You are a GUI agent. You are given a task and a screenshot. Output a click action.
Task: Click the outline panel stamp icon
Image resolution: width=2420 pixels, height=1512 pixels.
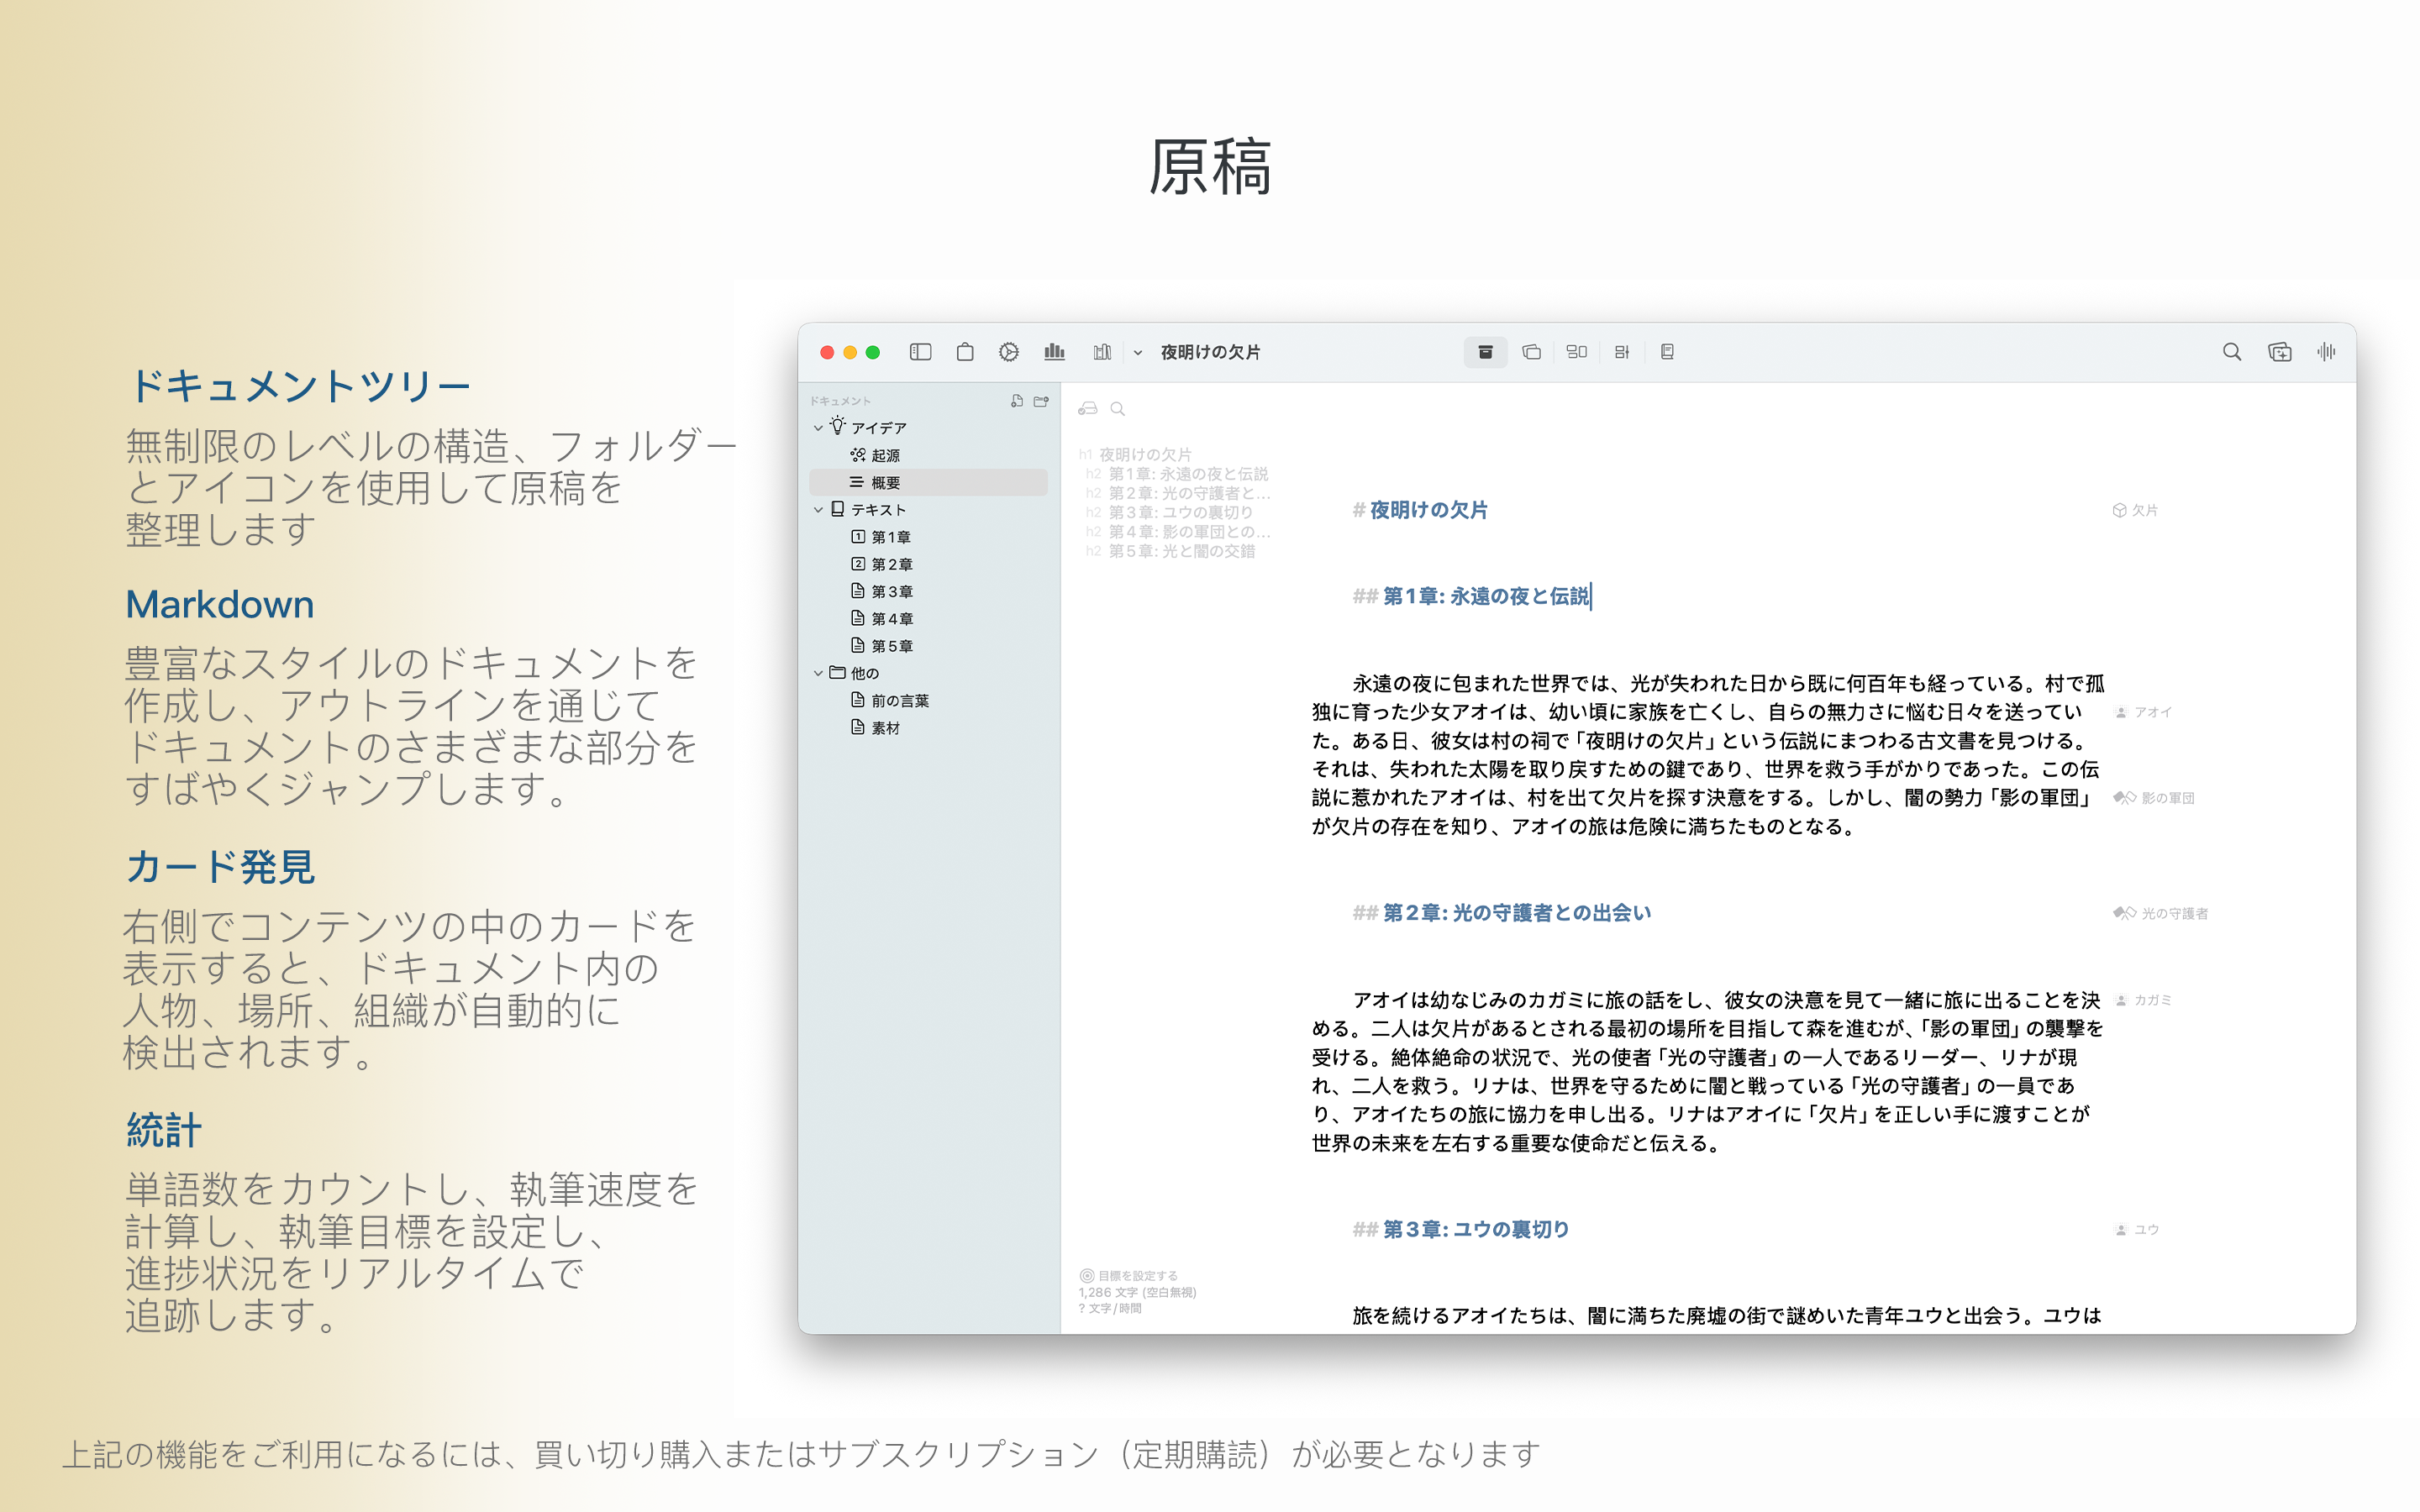tap(1088, 409)
